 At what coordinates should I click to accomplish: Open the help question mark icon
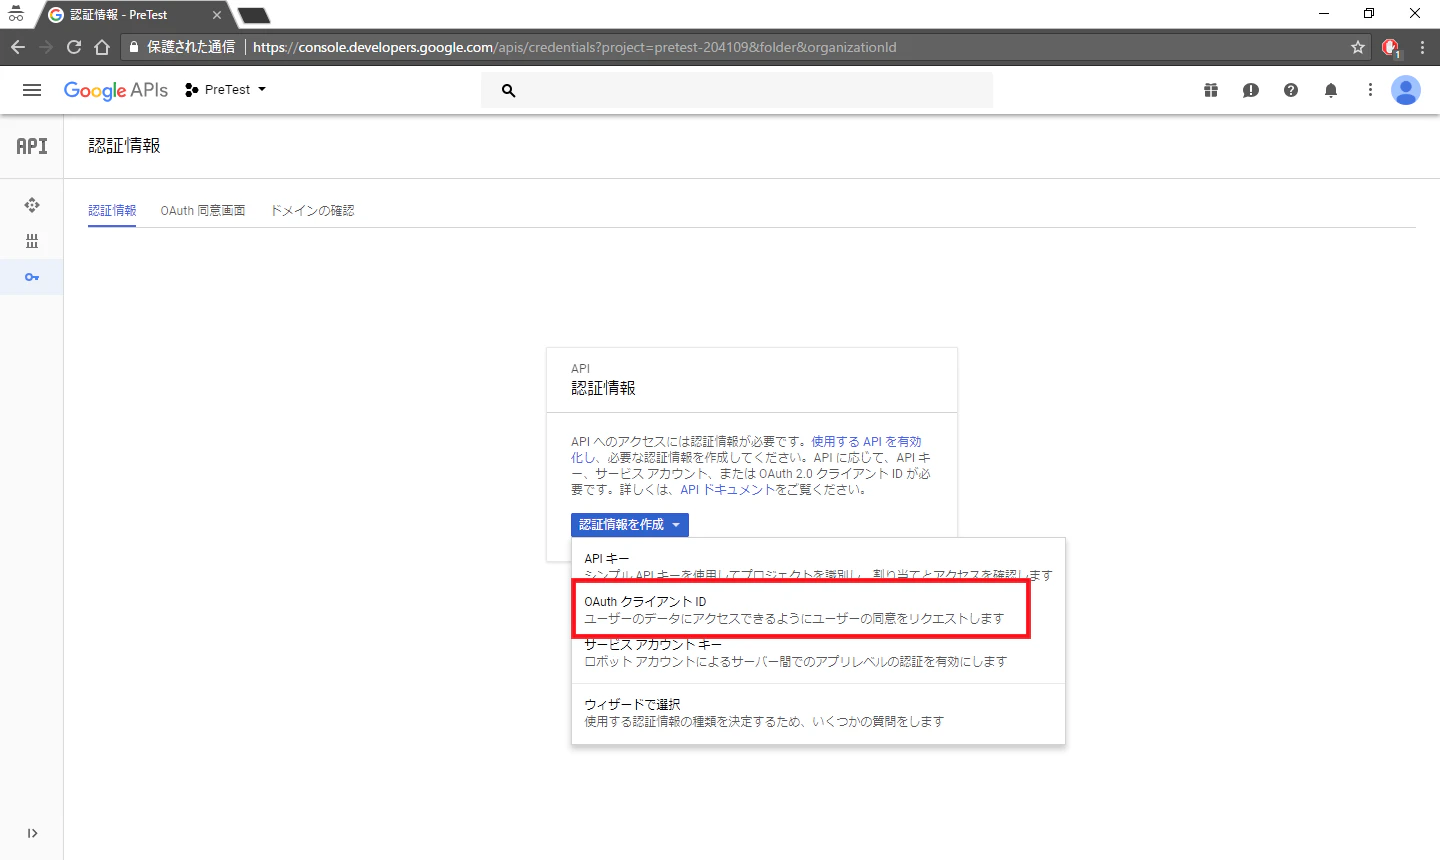pos(1291,90)
